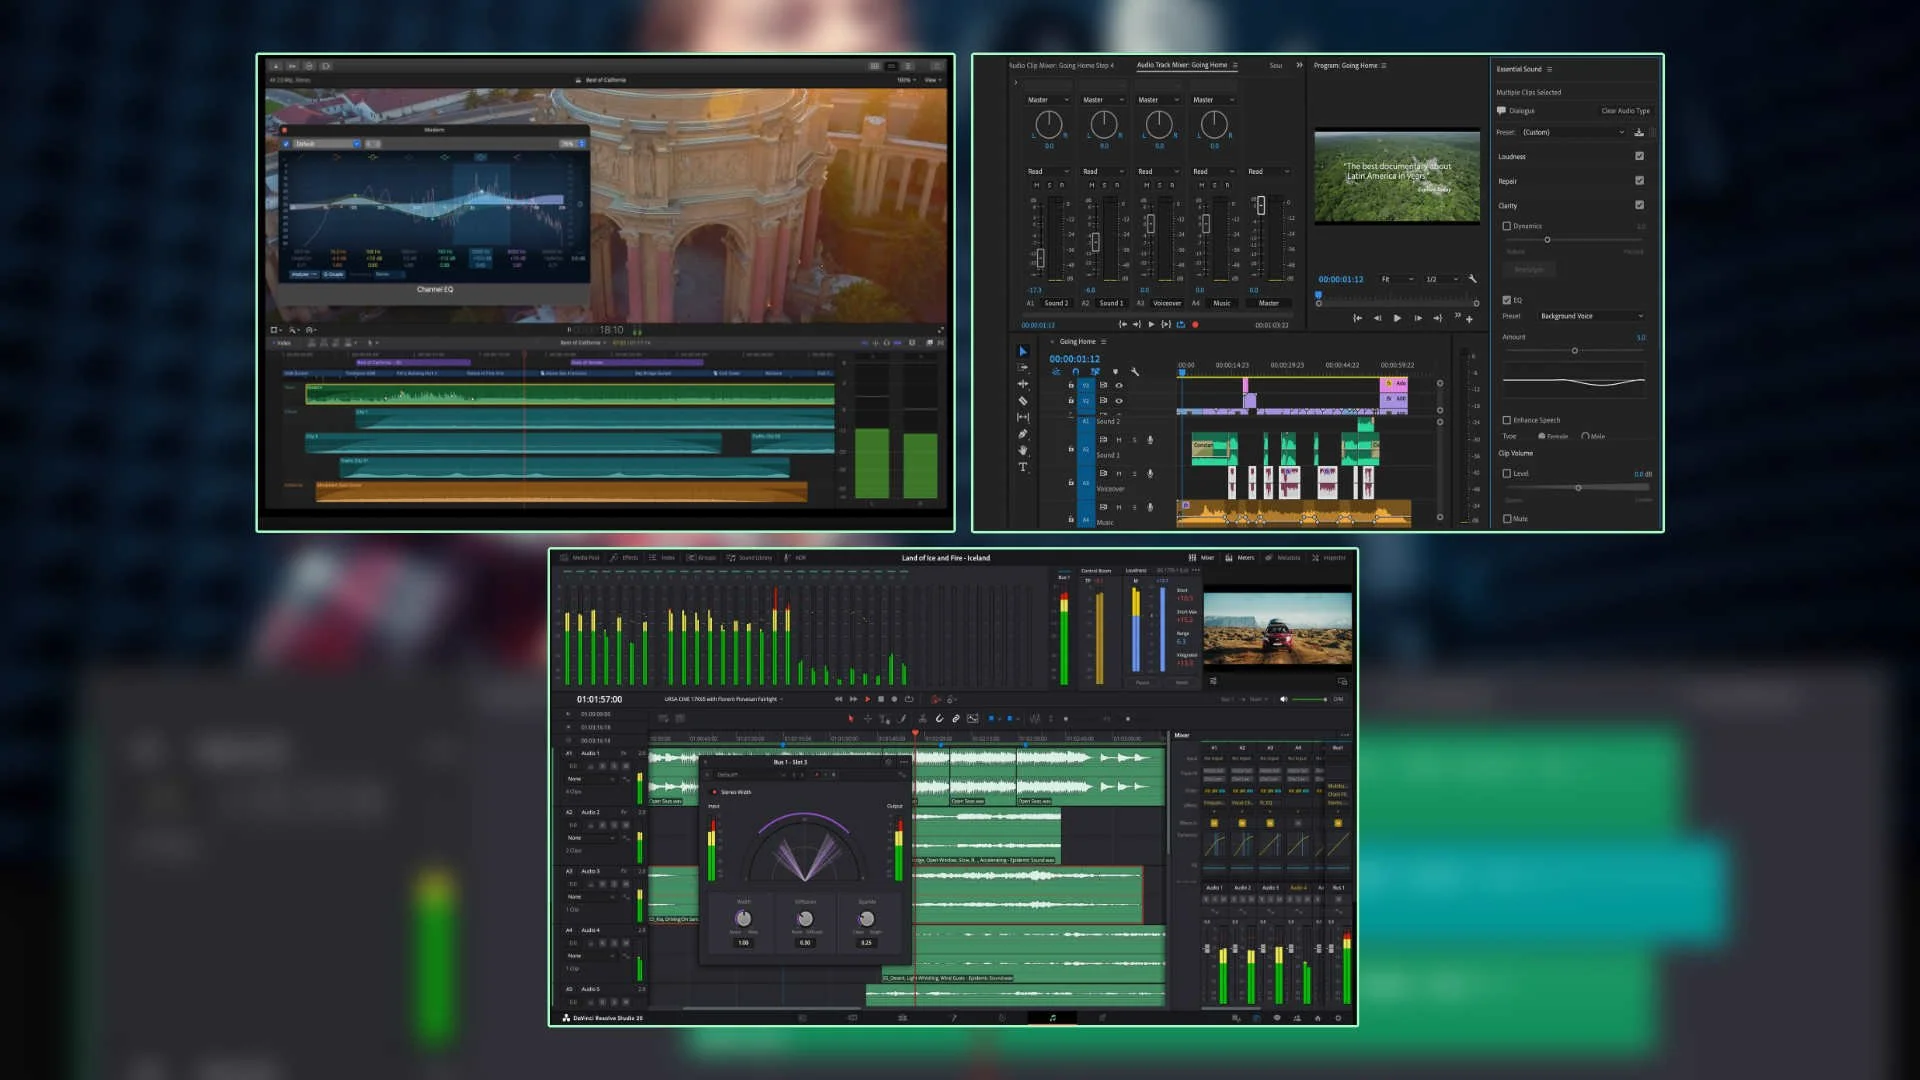The width and height of the screenshot is (1920, 1080).
Task: Click the EQ Amount slider
Action: tap(1577, 349)
